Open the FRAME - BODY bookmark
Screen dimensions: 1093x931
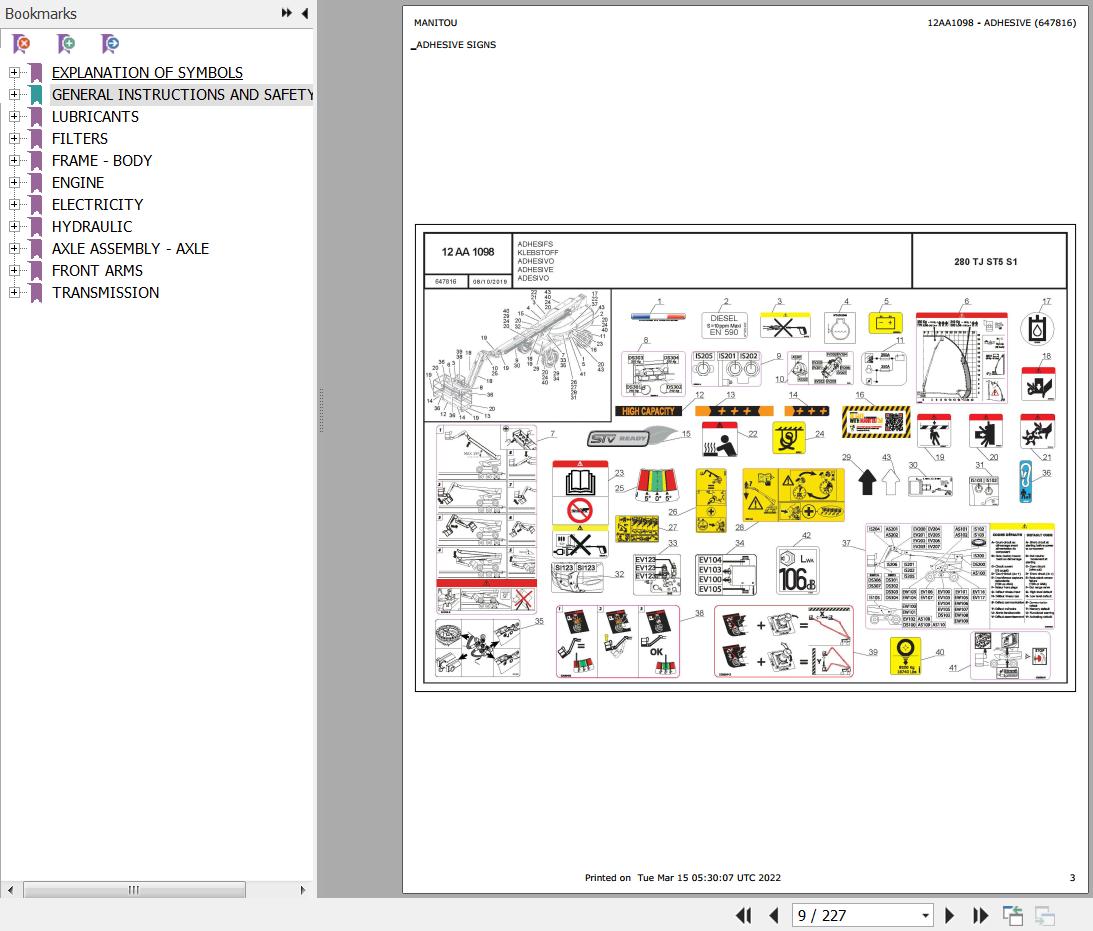[102, 160]
